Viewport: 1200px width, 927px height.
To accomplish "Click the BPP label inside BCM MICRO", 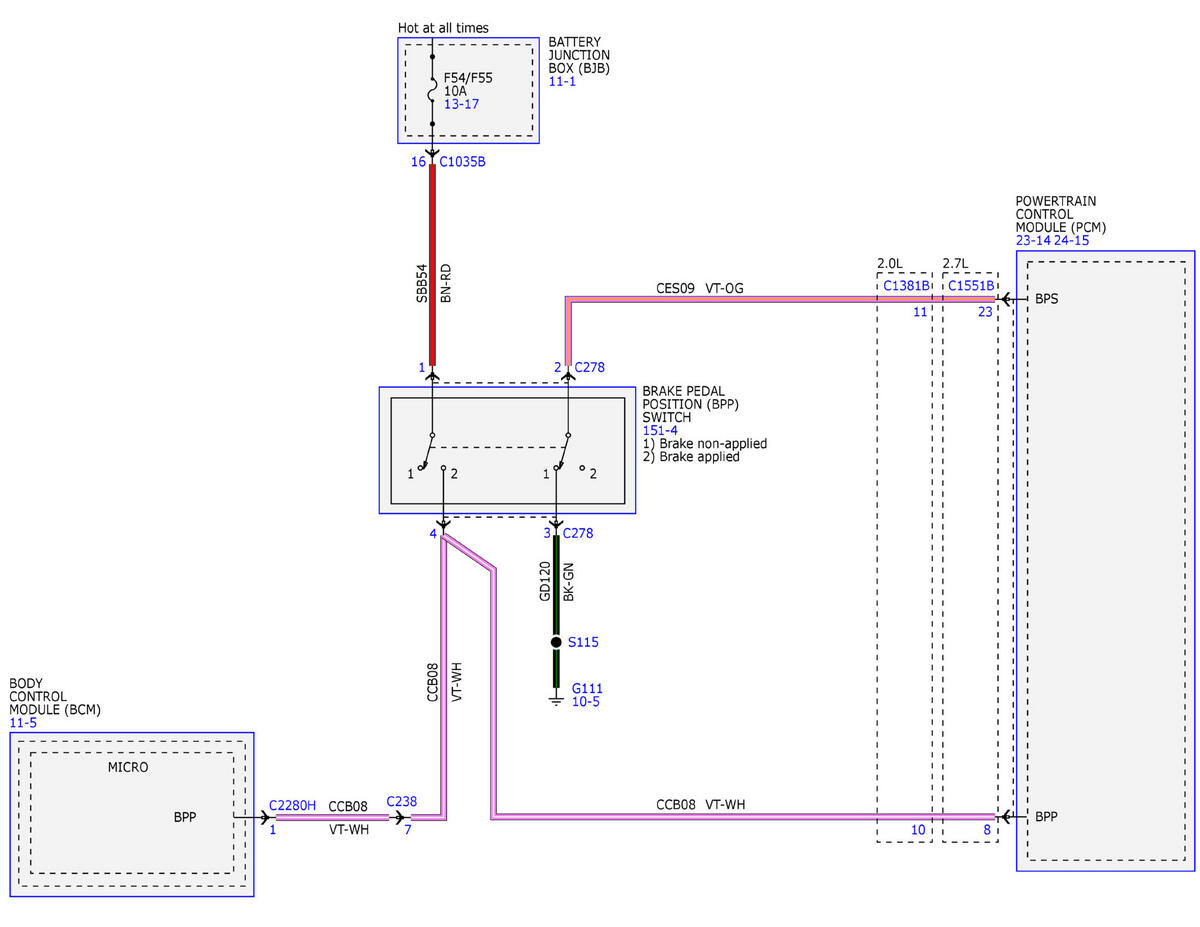I will point(185,817).
